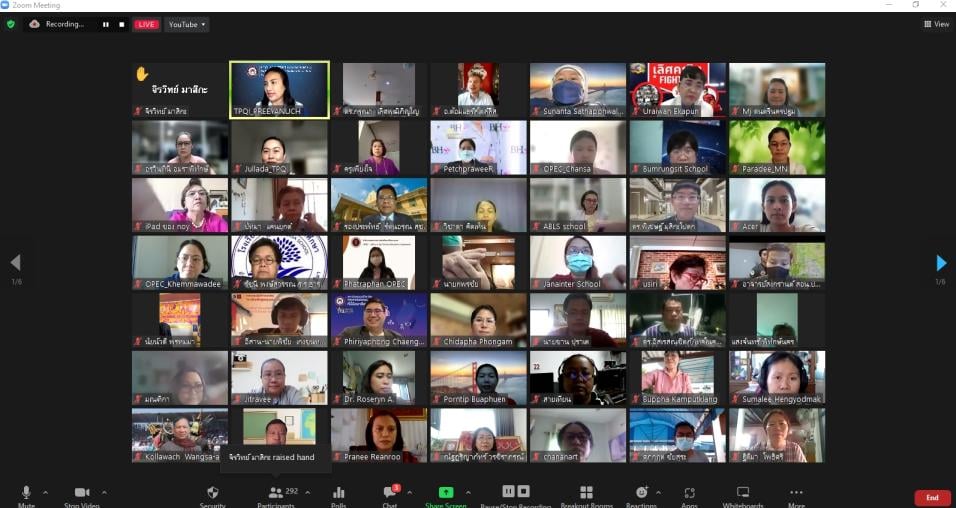This screenshot has width=956, height=508.
Task: Select Chidapha Phongam video tile
Action: [479, 320]
